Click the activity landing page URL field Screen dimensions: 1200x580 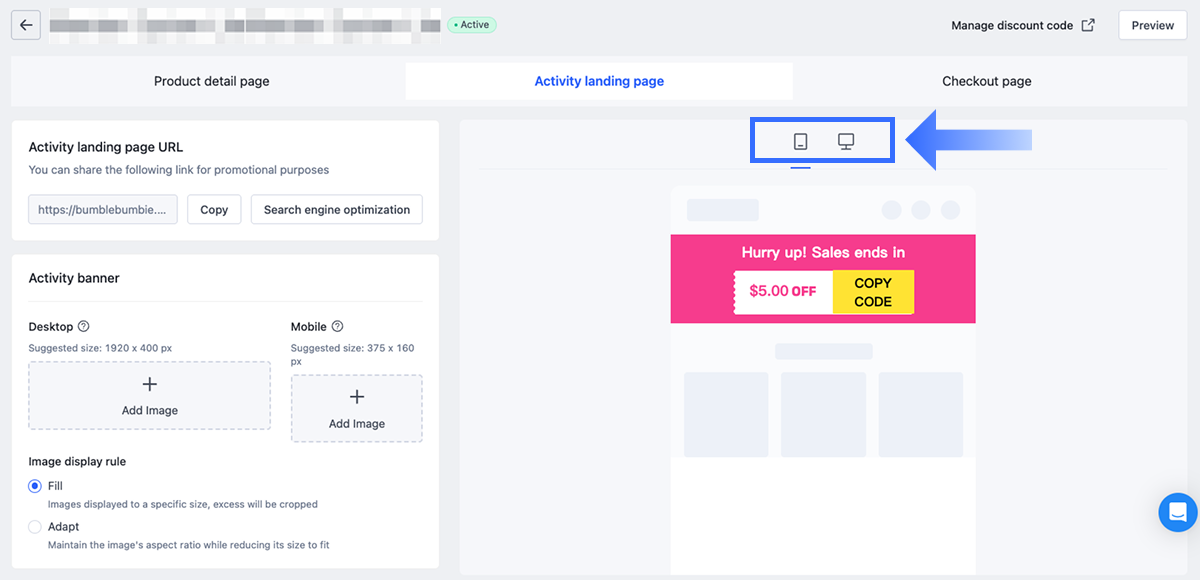coord(103,210)
